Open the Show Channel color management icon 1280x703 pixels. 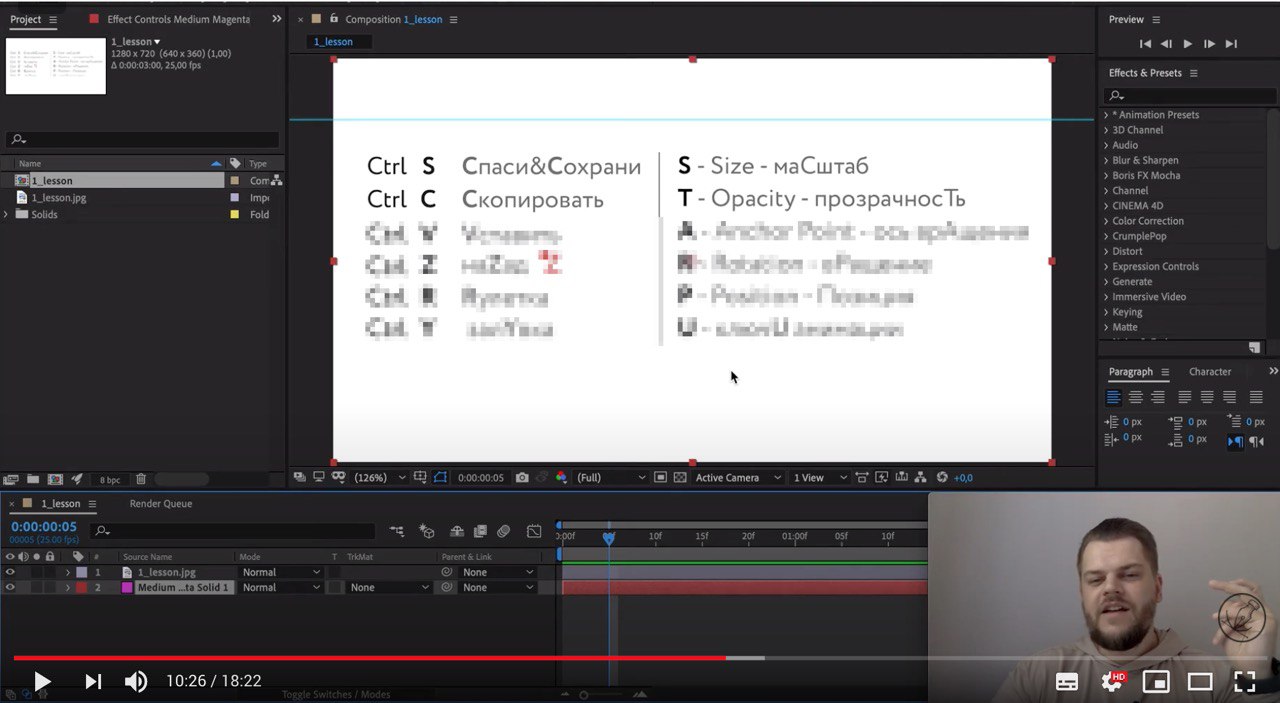pos(561,478)
